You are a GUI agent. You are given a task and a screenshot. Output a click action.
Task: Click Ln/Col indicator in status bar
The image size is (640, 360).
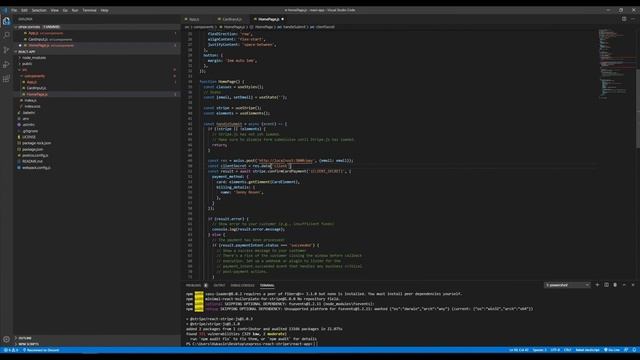518,350
